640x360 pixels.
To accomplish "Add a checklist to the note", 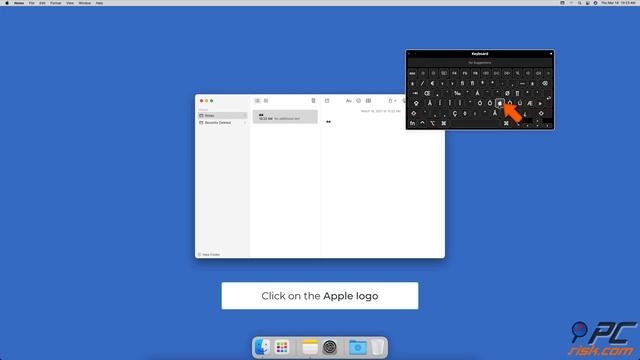I will coord(358,100).
